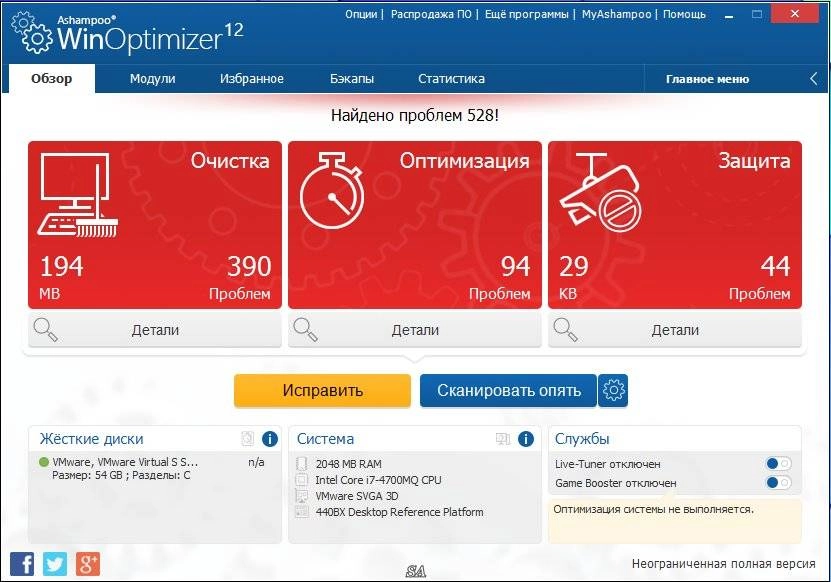
Task: Click the n/a value for VMware disk
Action: (x=257, y=462)
